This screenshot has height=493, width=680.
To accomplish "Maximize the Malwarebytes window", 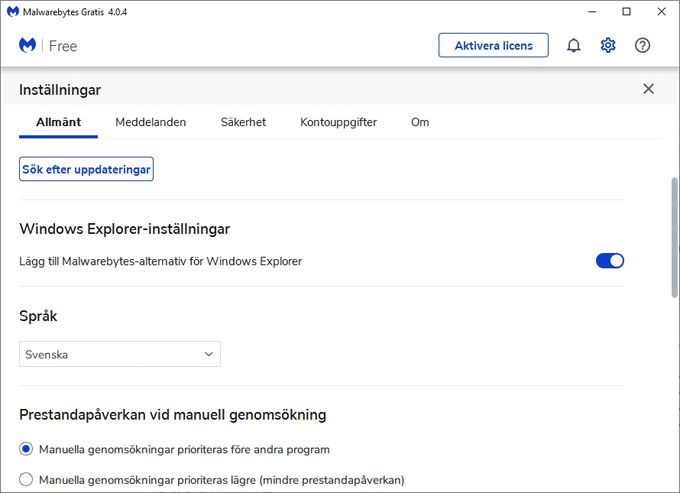I will (626, 12).
